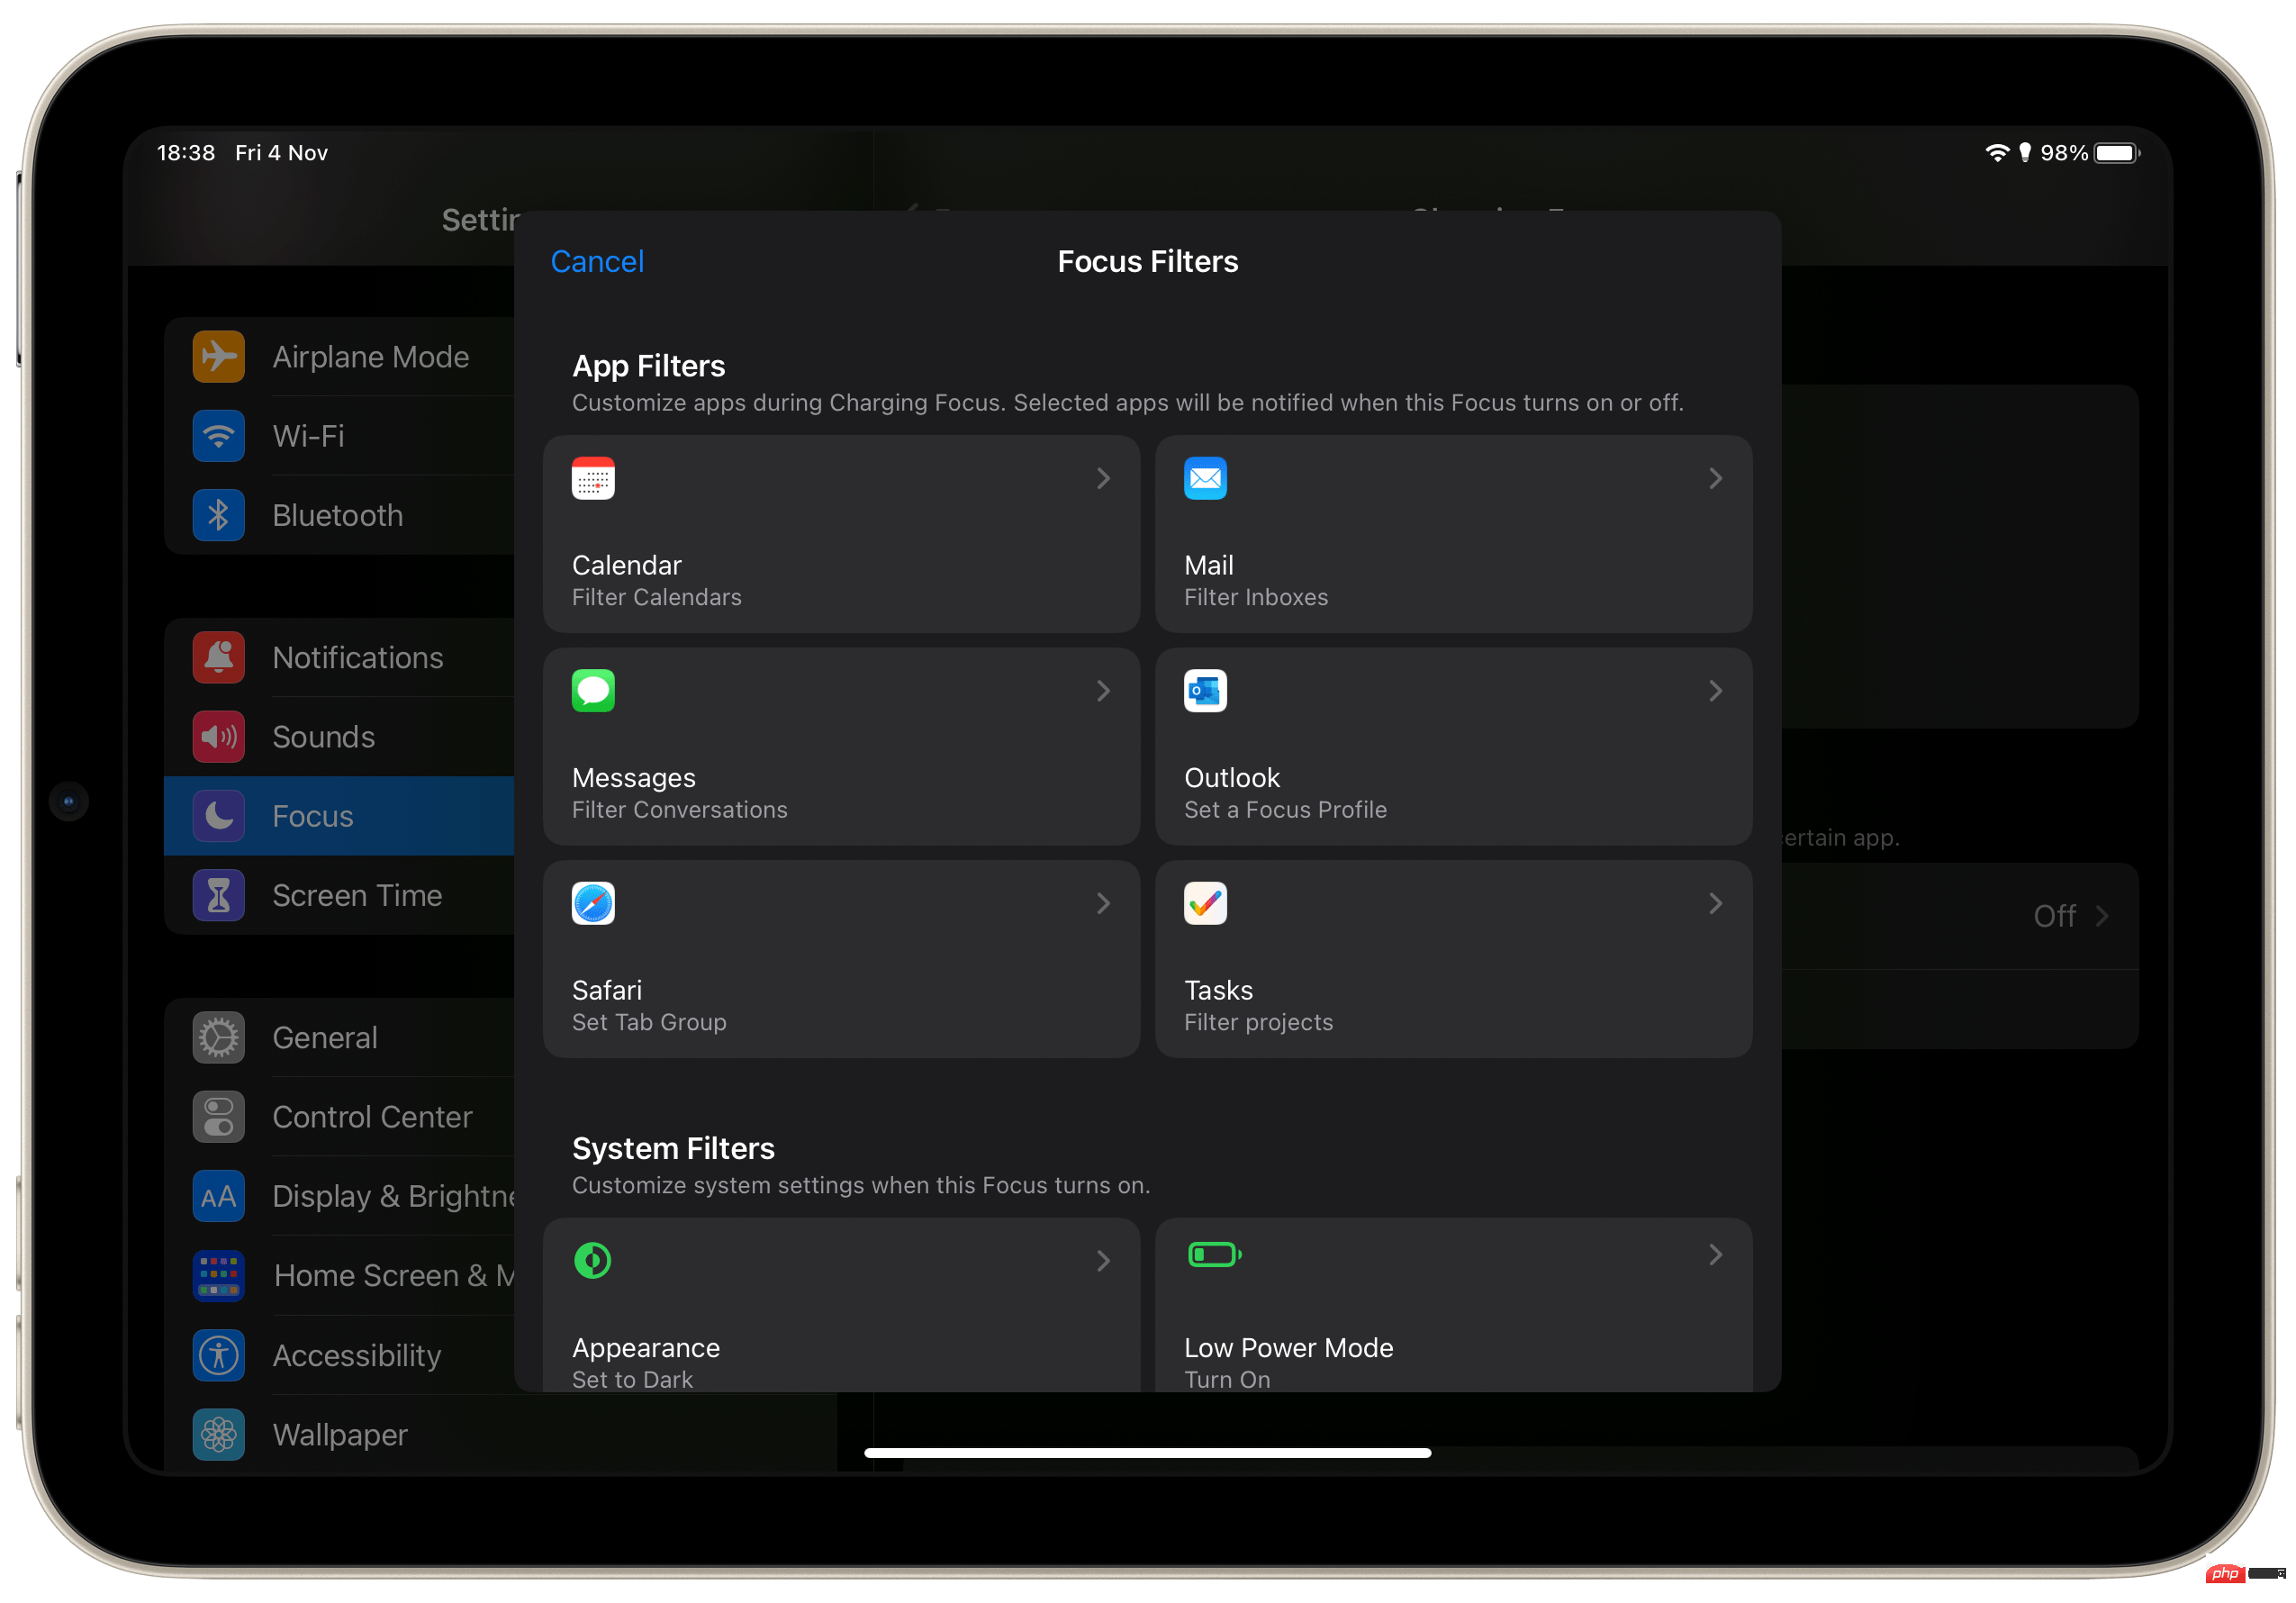Viewport: 2296px width, 1603px height.
Task: Expand Calendar filter chevron
Action: pyautogui.click(x=1106, y=478)
